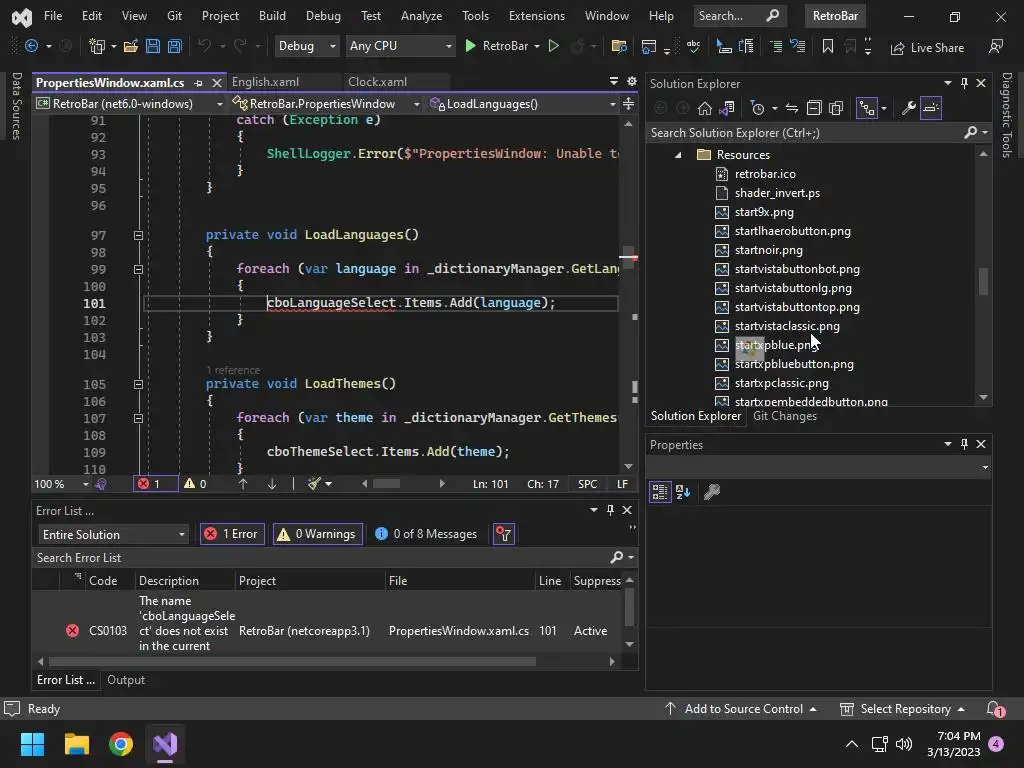This screenshot has width=1024, height=768.
Task: Click in Search Error List field
Action: pyautogui.click(x=322, y=558)
